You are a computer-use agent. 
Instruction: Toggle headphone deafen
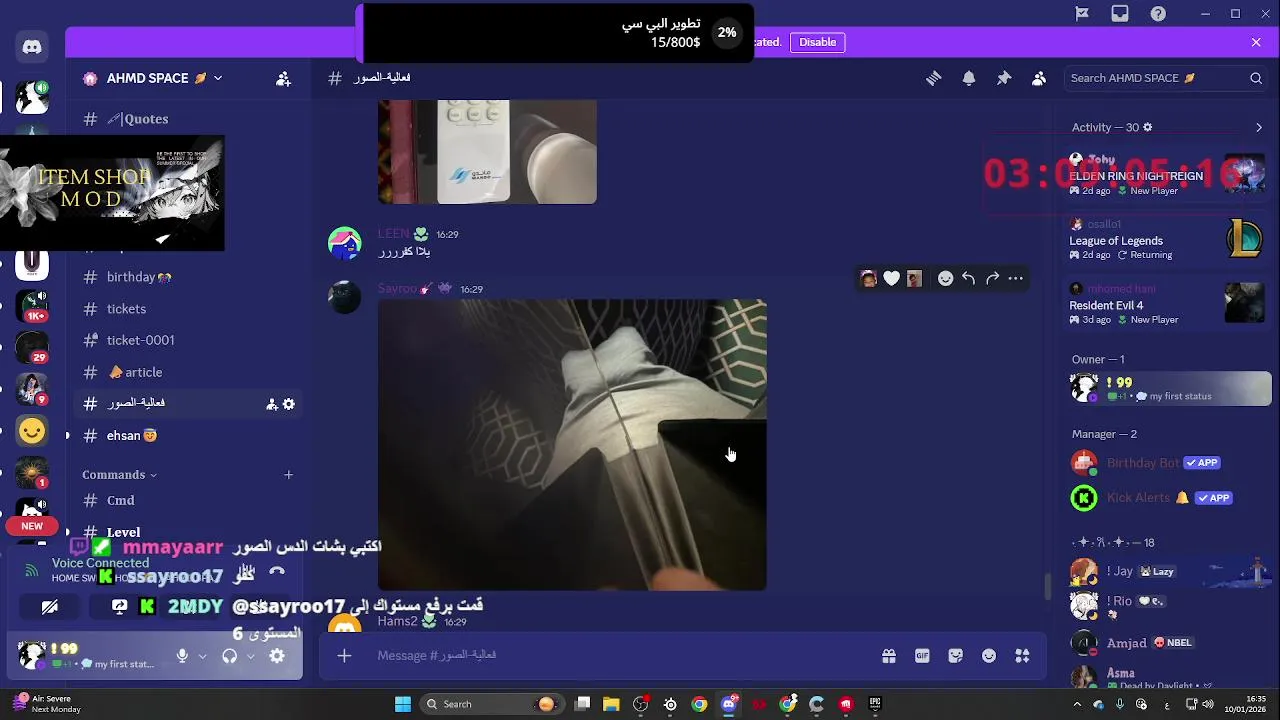coord(229,656)
